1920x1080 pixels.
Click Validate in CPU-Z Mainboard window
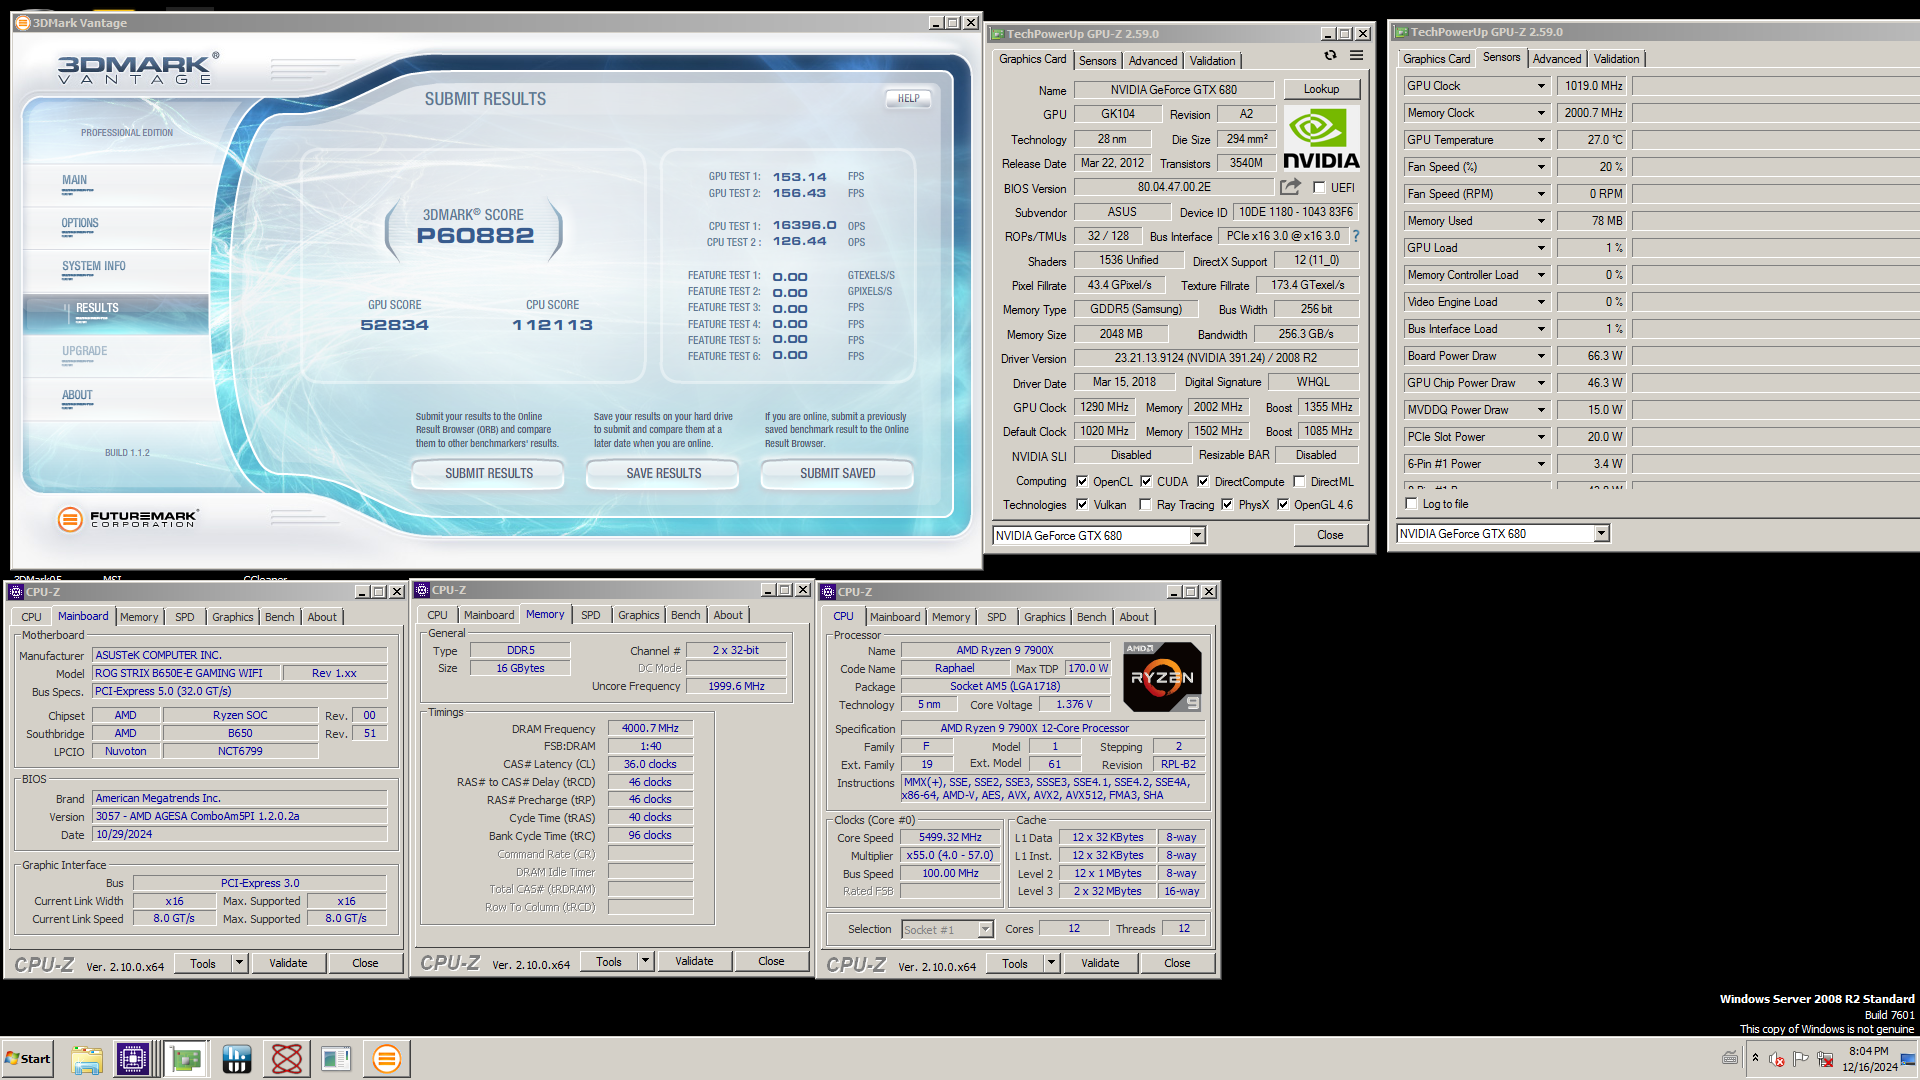[x=288, y=963]
